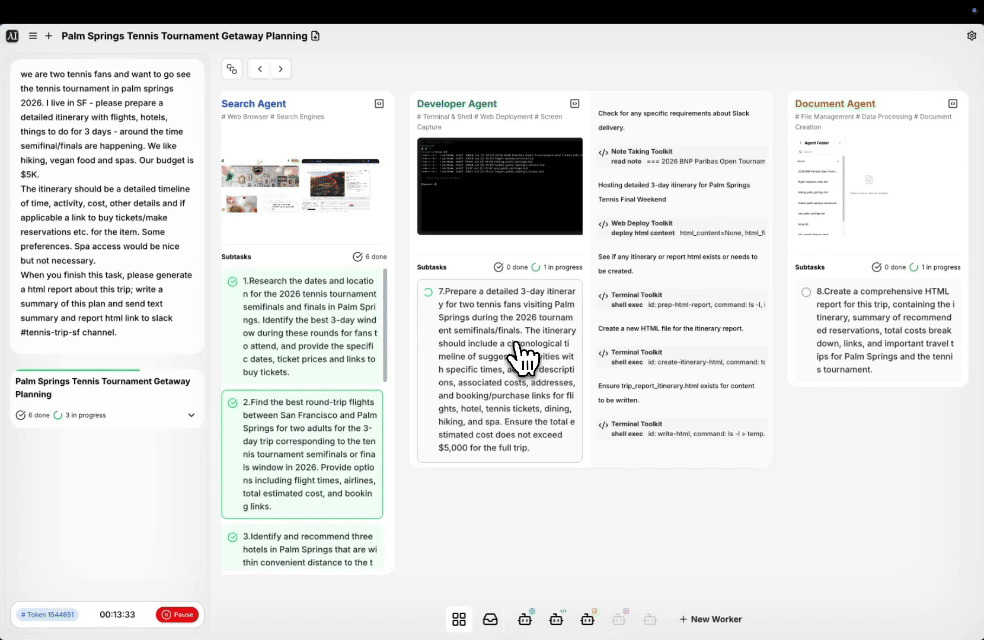The image size is (984, 640).
Task: Click code icon beside Web Deploy Toolkit
Action: click(603, 224)
